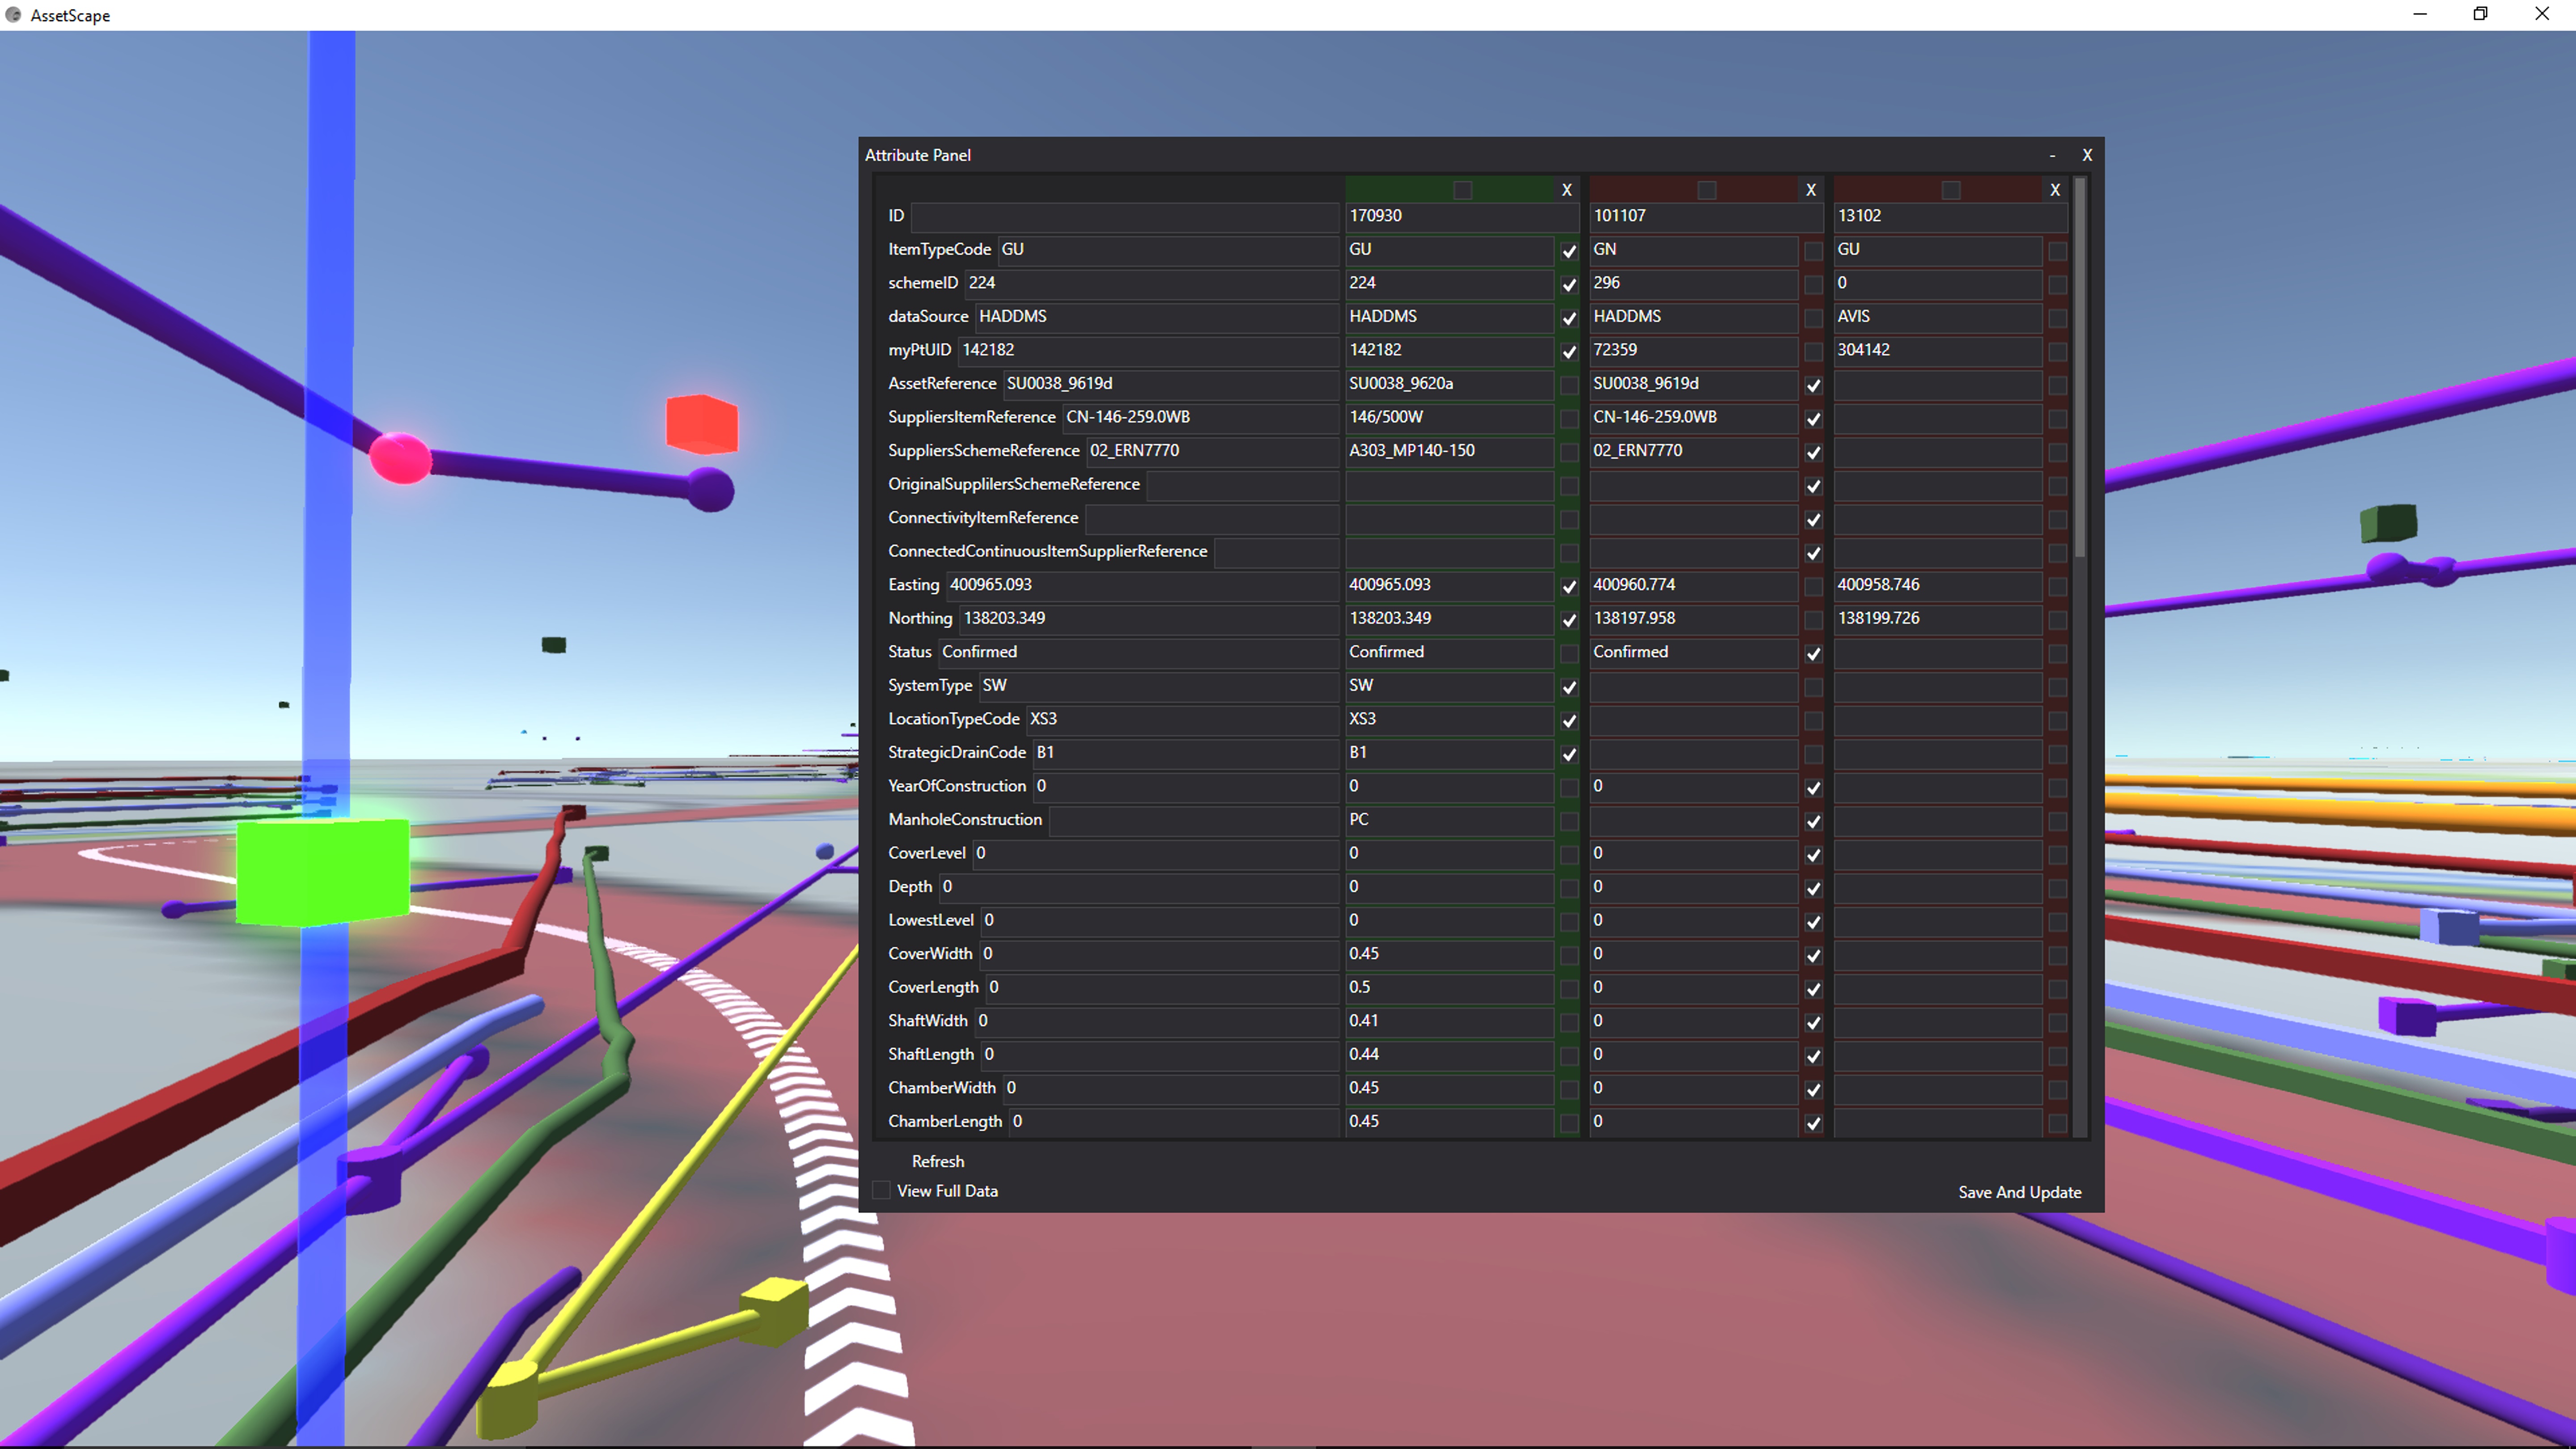The width and height of the screenshot is (2576, 1449).
Task: Uncheck ItemTypeCode checkbox for GU column
Action: [1568, 251]
